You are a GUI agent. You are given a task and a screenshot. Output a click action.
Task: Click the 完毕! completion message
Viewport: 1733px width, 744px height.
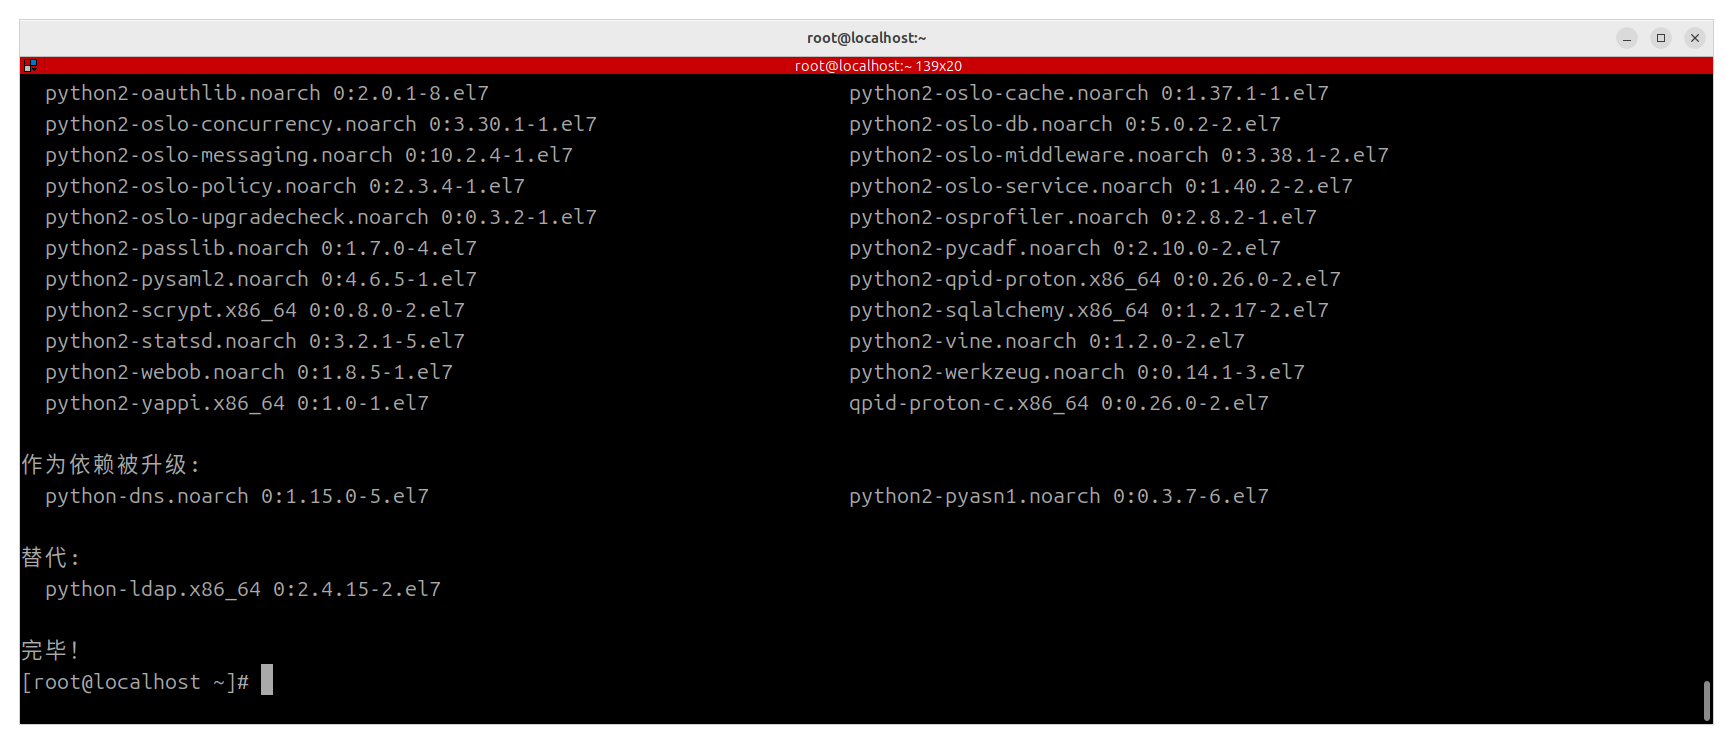point(50,650)
